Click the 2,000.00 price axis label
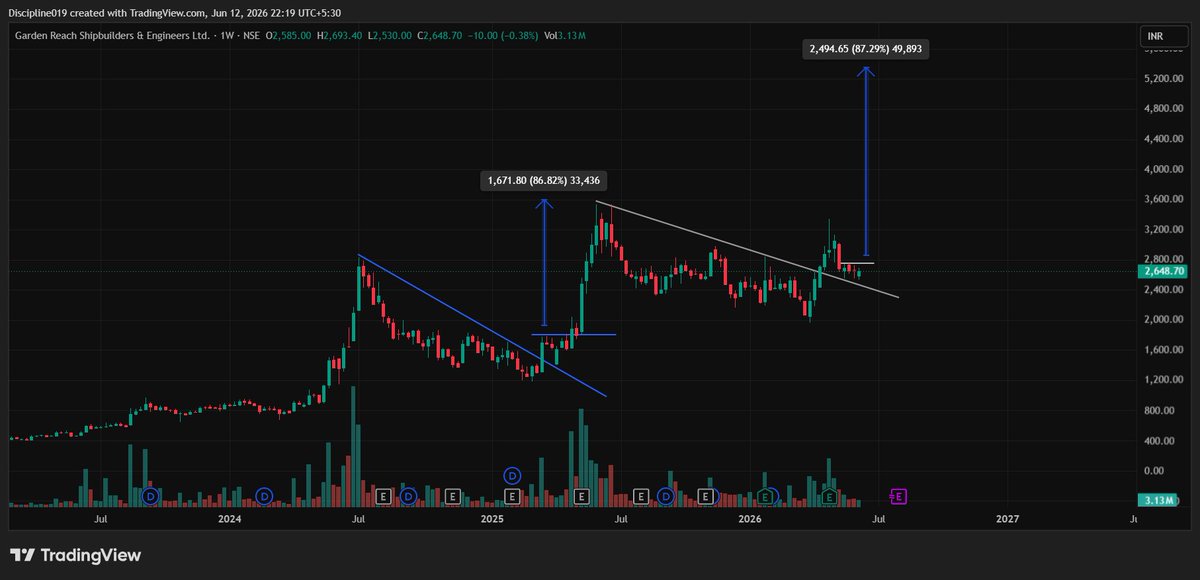The width and height of the screenshot is (1200, 580). pos(1165,320)
